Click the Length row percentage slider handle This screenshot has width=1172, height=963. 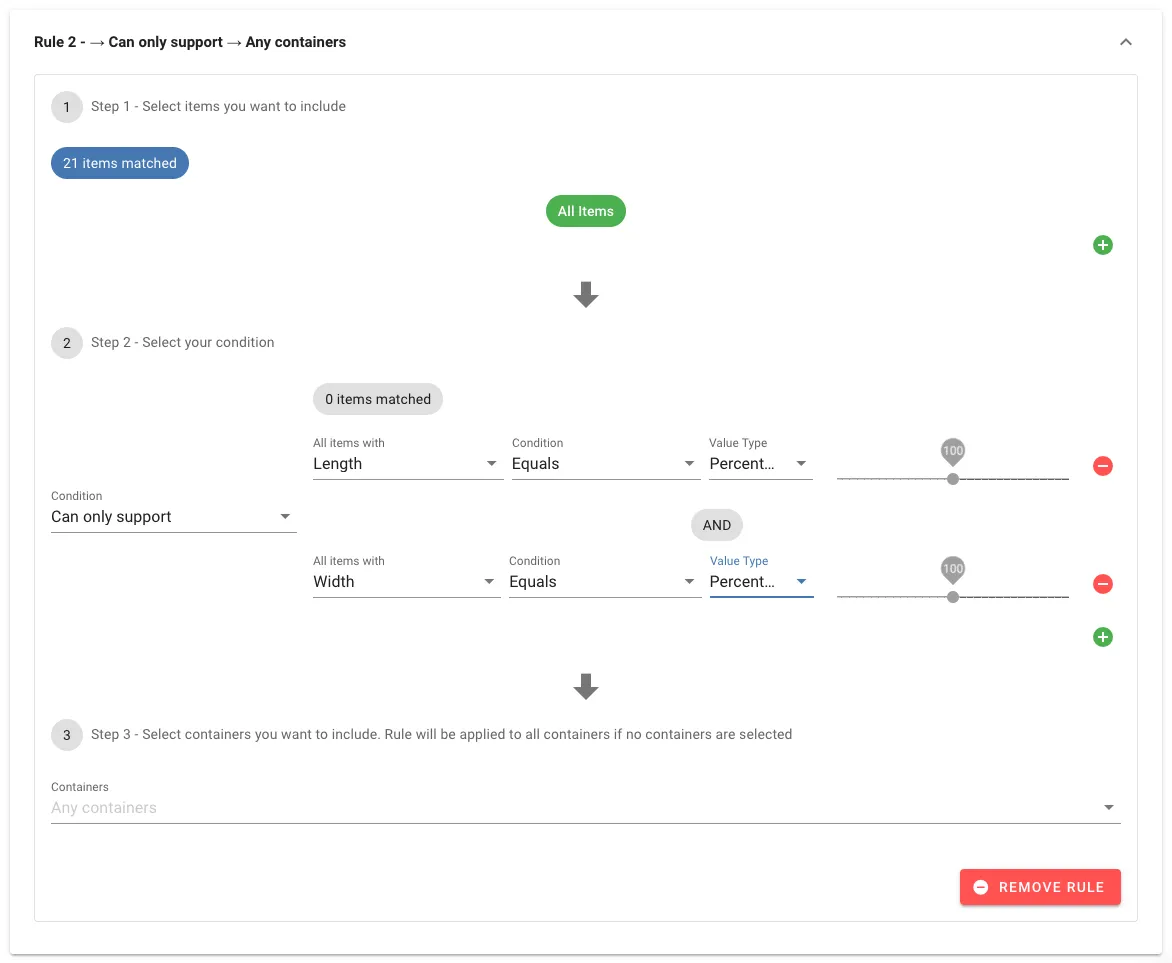coord(953,479)
